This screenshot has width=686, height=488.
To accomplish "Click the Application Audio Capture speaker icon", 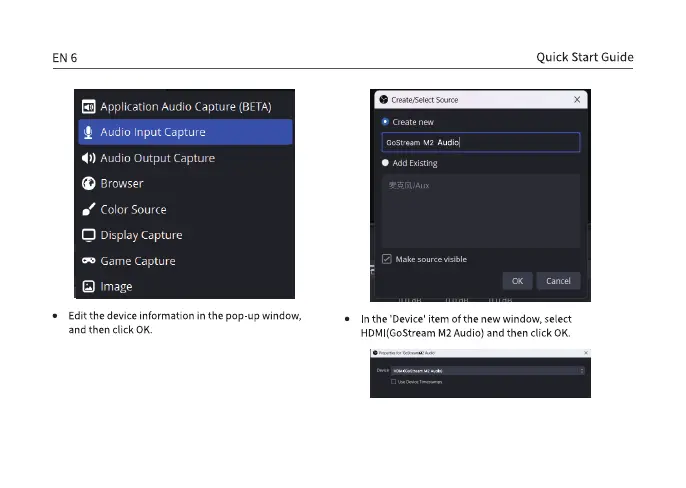I will click(x=88, y=106).
